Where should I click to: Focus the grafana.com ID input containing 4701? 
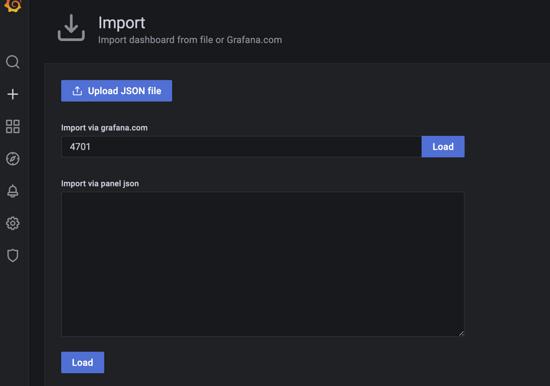[x=241, y=147]
